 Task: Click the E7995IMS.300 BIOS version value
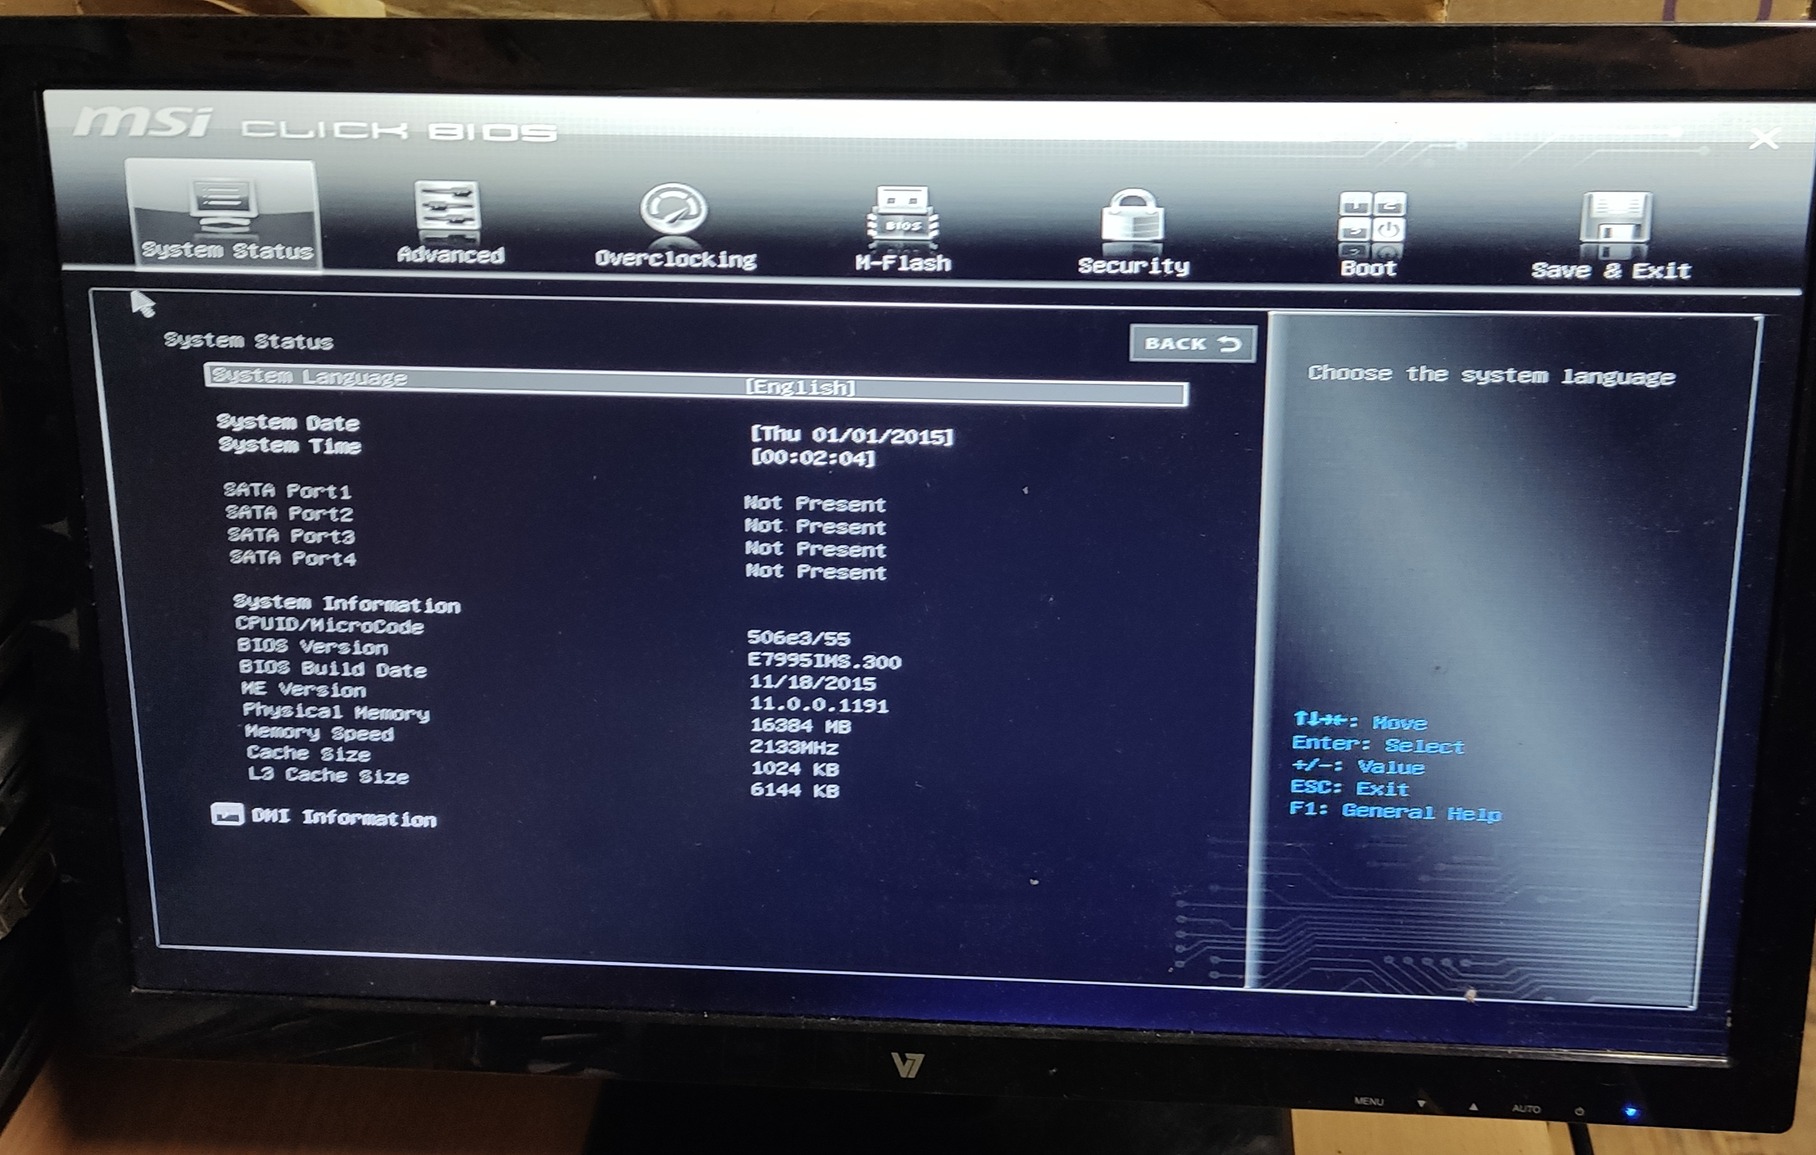pyautogui.click(x=825, y=661)
